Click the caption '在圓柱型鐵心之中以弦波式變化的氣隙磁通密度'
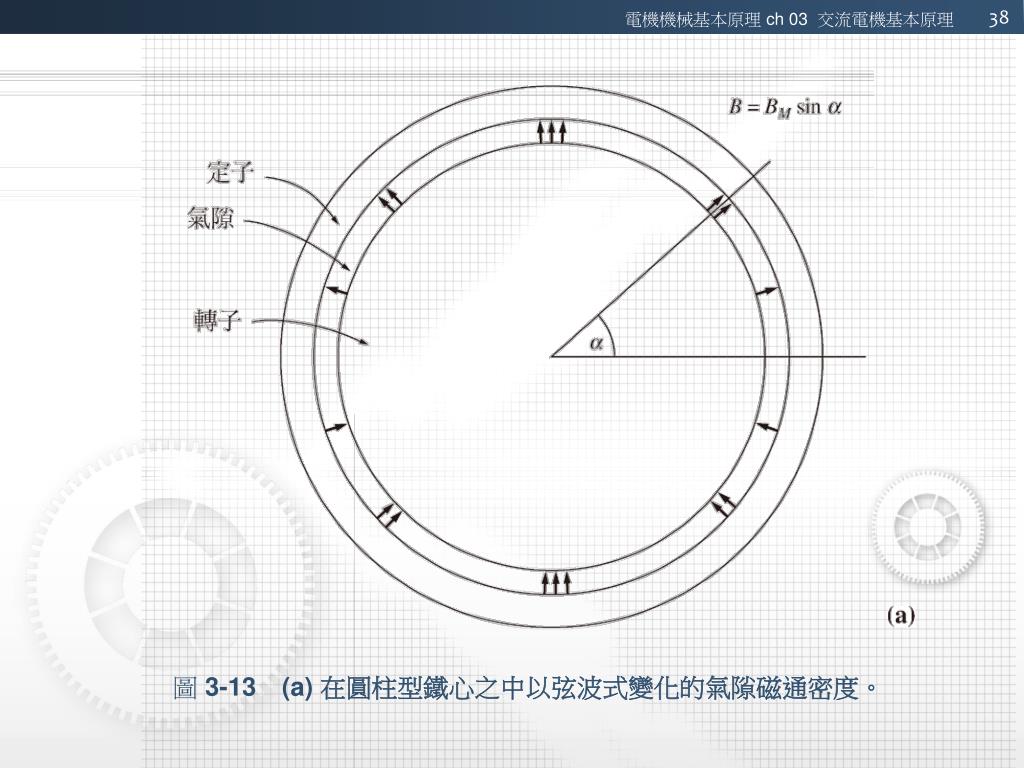This screenshot has width=1024, height=768. point(589,688)
